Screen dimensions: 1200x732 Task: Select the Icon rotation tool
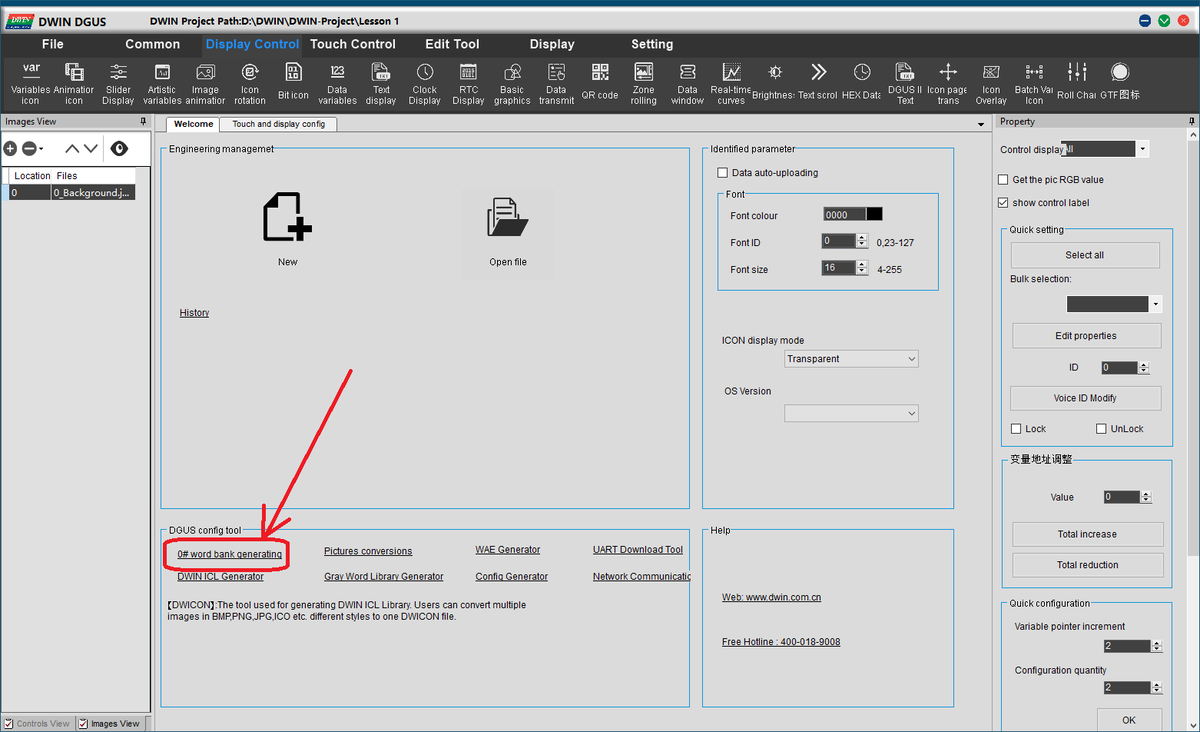point(250,82)
